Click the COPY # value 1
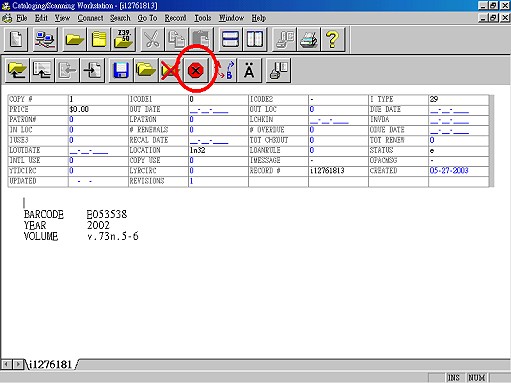This screenshot has width=511, height=383. [x=71, y=99]
